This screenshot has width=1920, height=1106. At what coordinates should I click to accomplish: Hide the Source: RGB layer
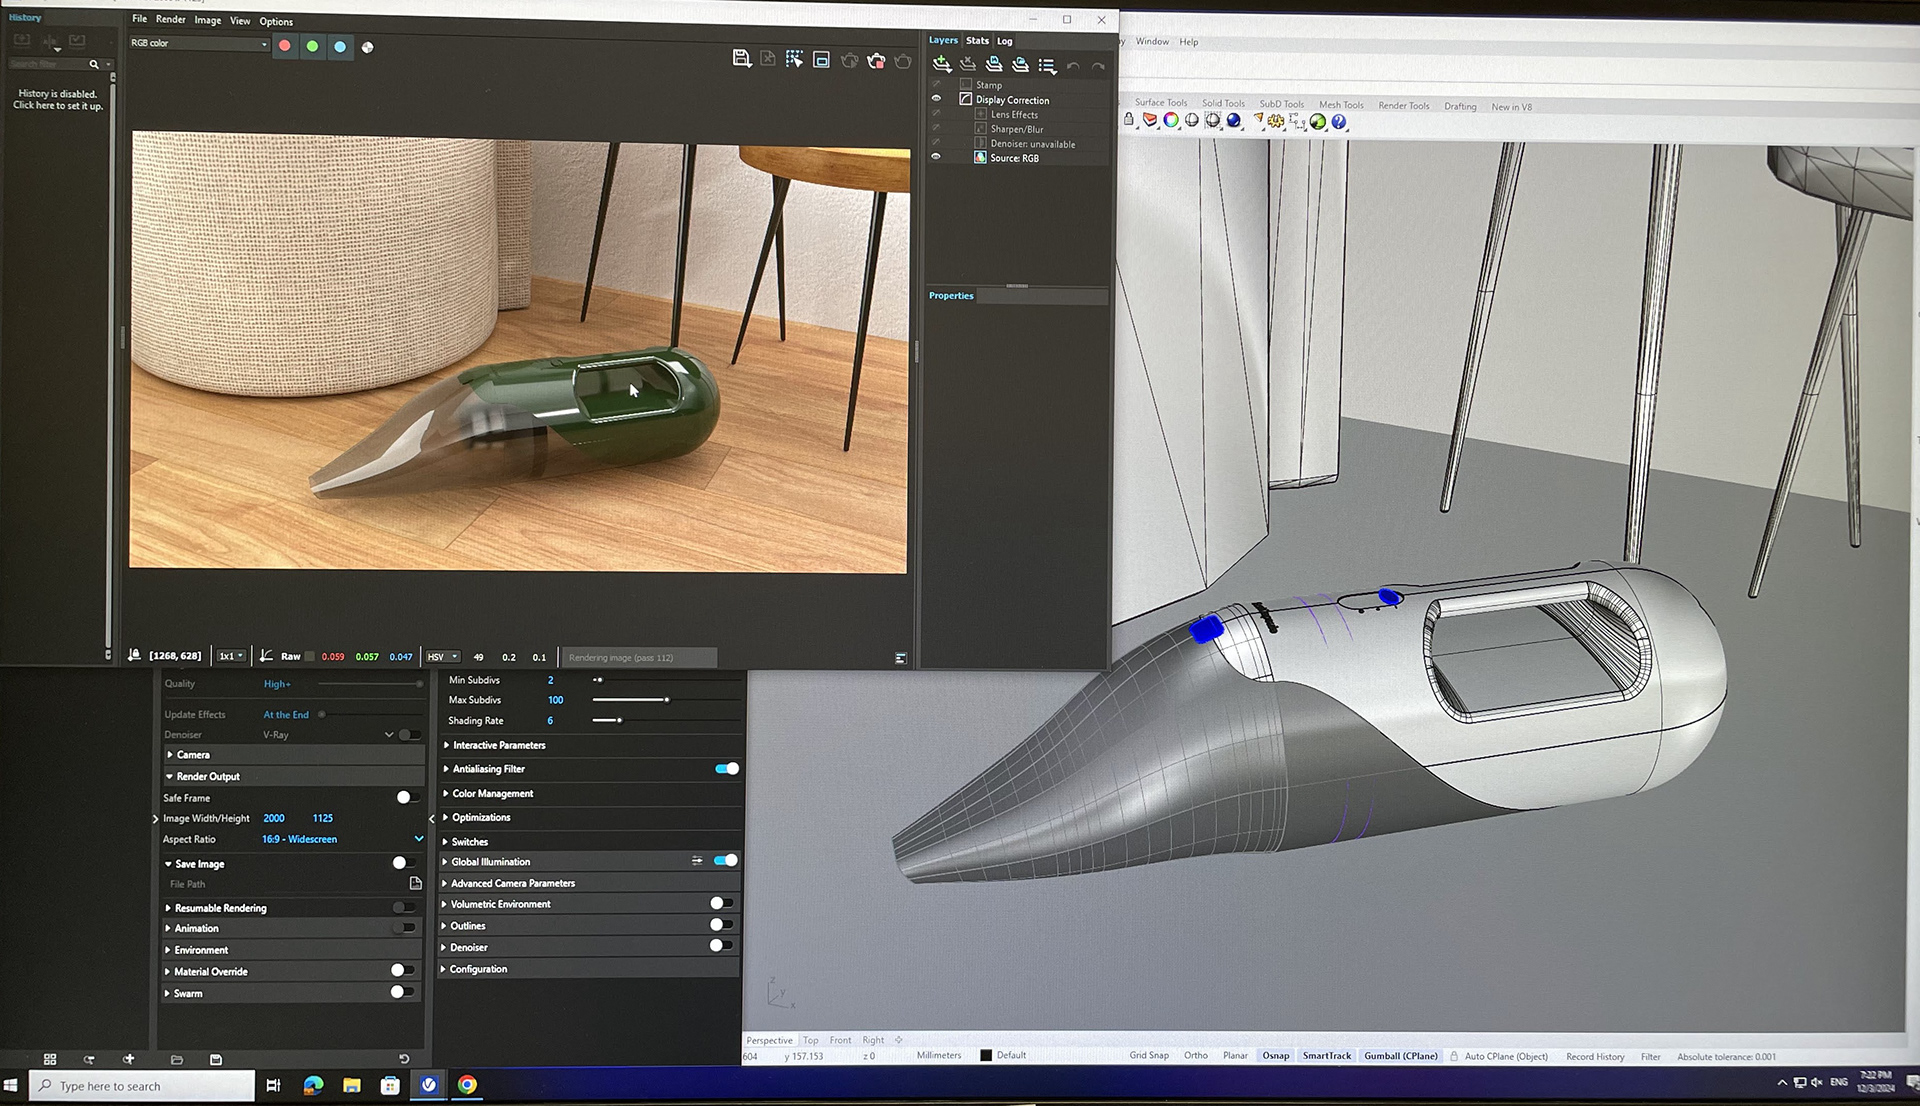coord(936,157)
